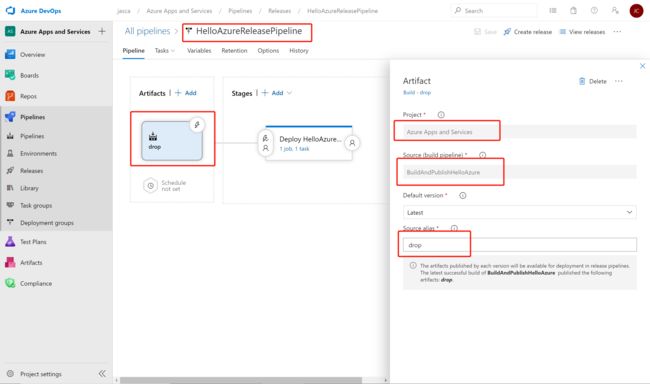The image size is (650, 384).
Task: Select the Pipeline tab
Action: point(133,51)
